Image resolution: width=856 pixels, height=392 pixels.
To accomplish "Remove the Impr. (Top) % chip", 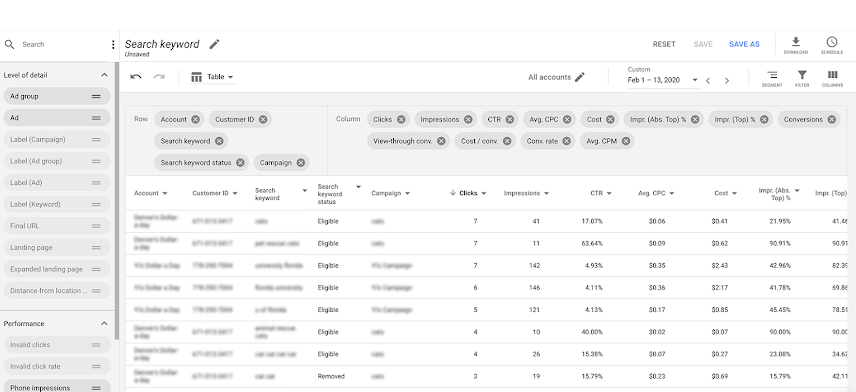I will click(764, 120).
